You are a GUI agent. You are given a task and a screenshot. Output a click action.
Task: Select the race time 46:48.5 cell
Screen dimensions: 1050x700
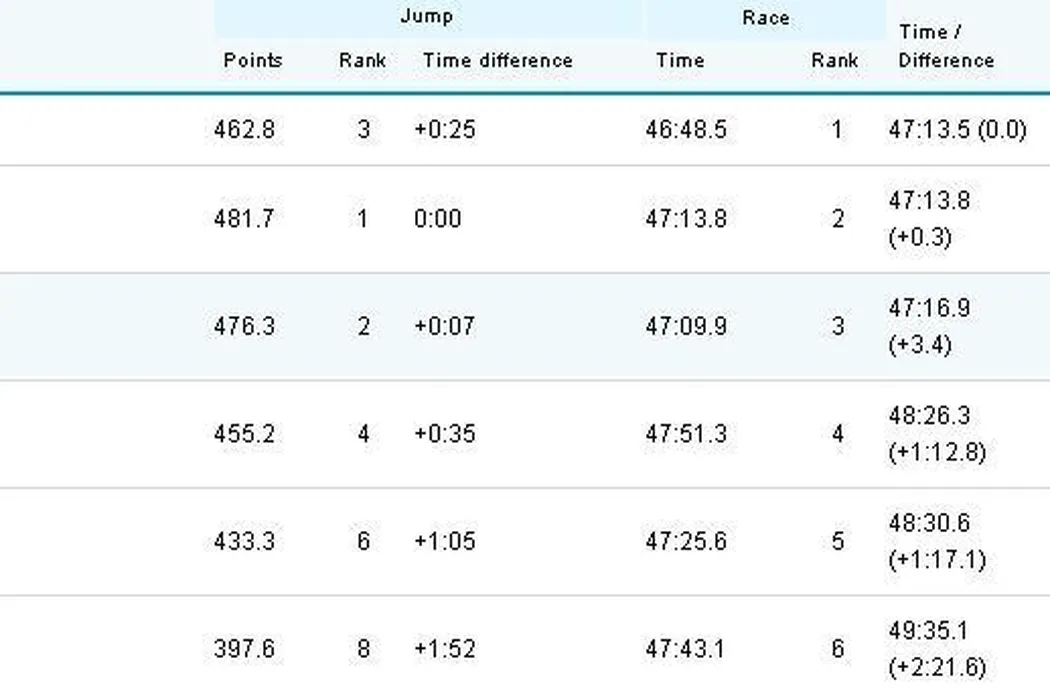point(685,130)
